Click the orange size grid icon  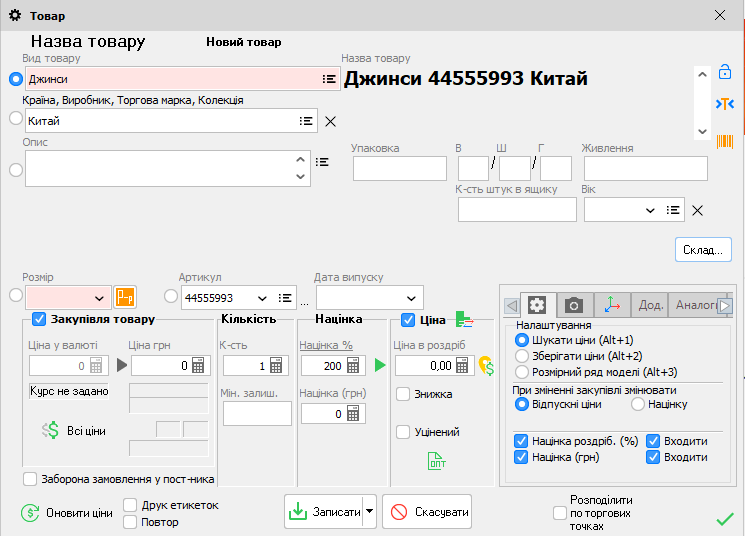[125, 297]
